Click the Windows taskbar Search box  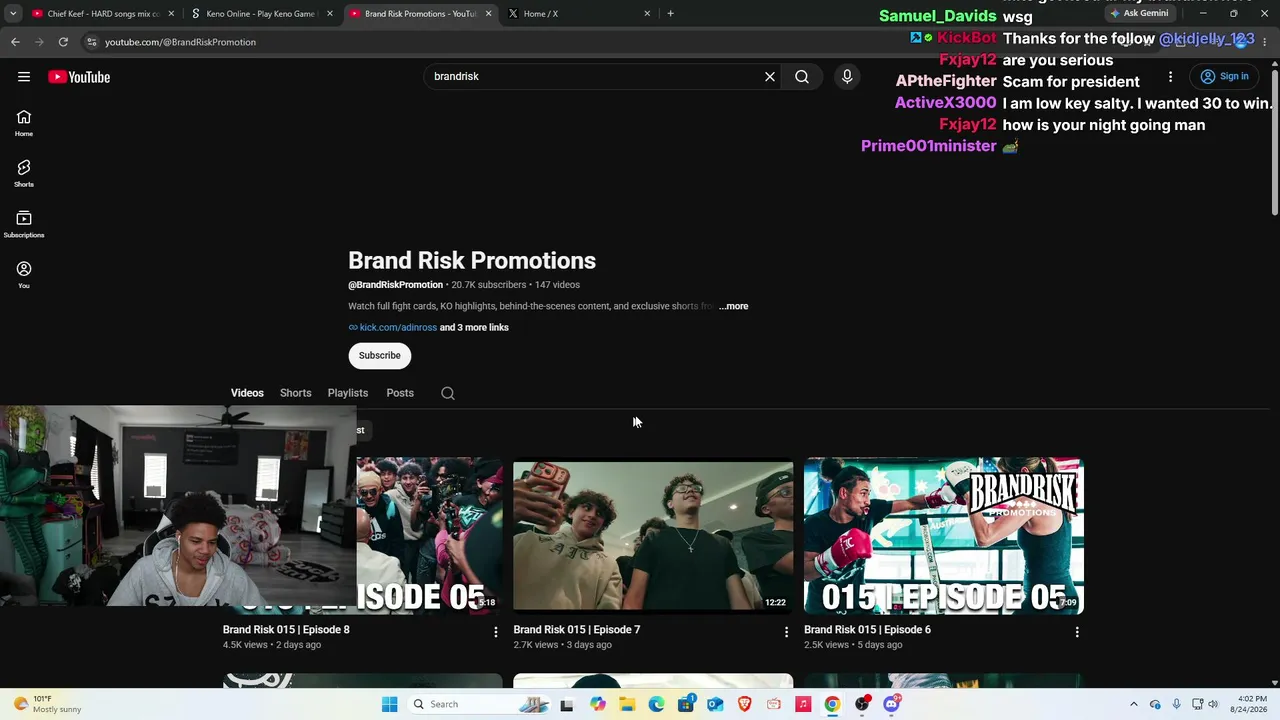(x=477, y=704)
